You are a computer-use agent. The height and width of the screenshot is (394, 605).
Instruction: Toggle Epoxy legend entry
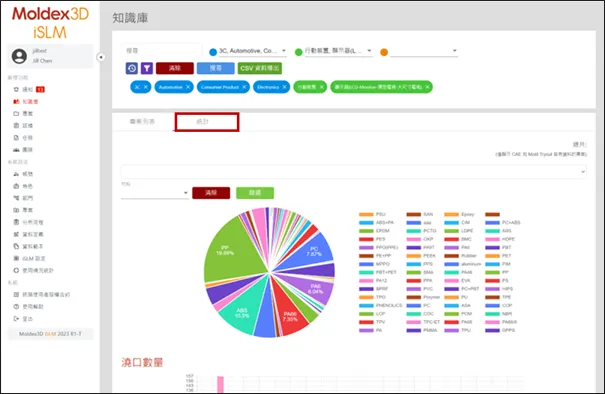(x=459, y=214)
